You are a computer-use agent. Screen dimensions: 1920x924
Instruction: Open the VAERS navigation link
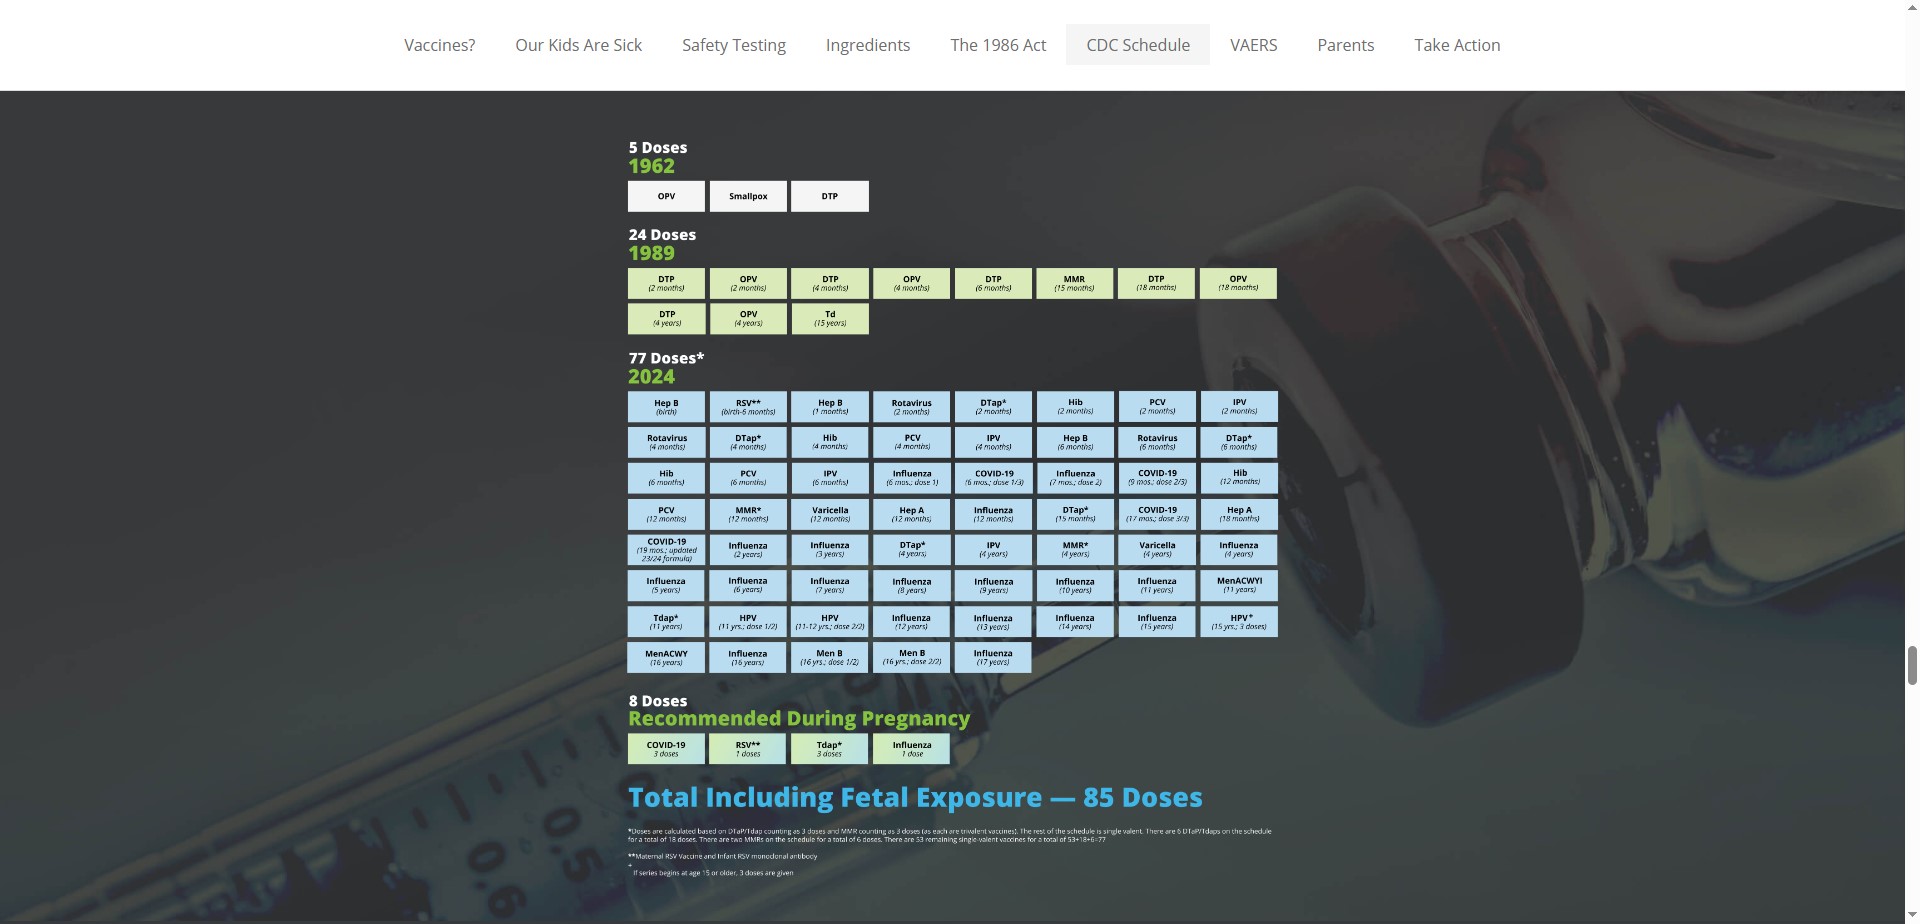point(1253,45)
